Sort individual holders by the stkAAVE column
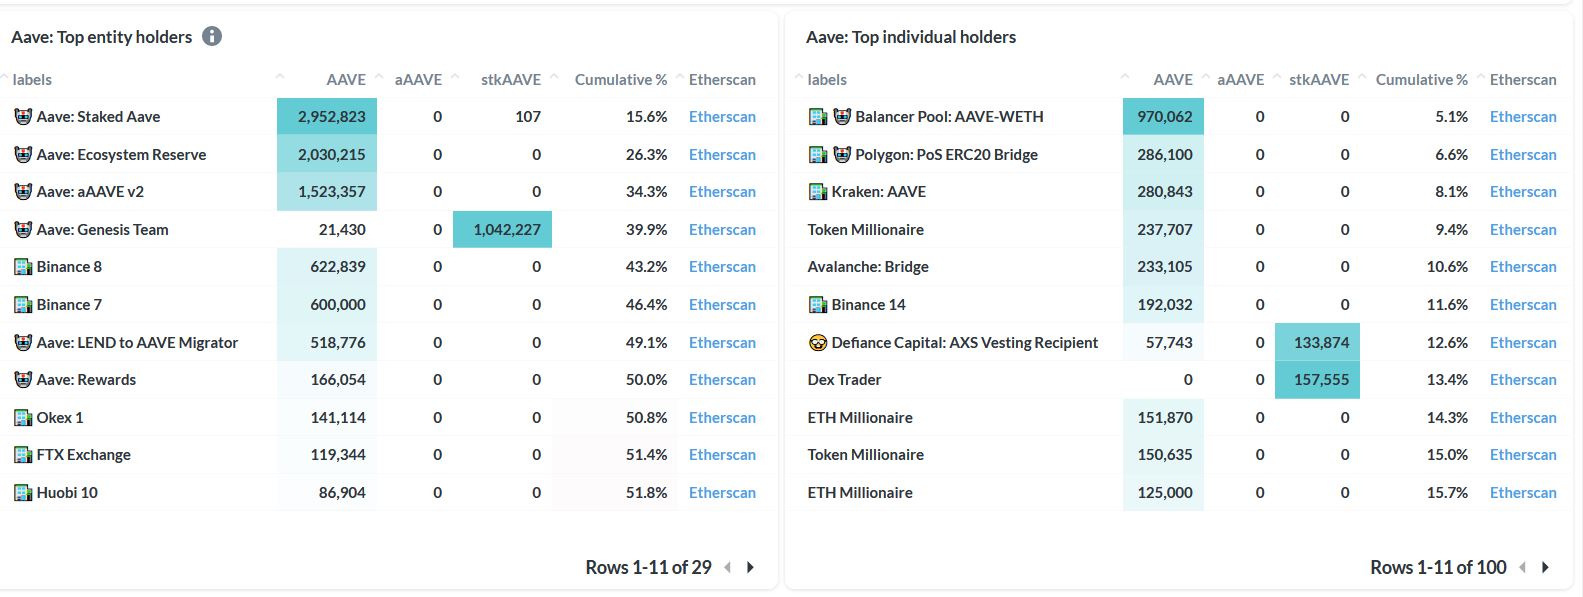This screenshot has height=597, width=1583. (1319, 79)
